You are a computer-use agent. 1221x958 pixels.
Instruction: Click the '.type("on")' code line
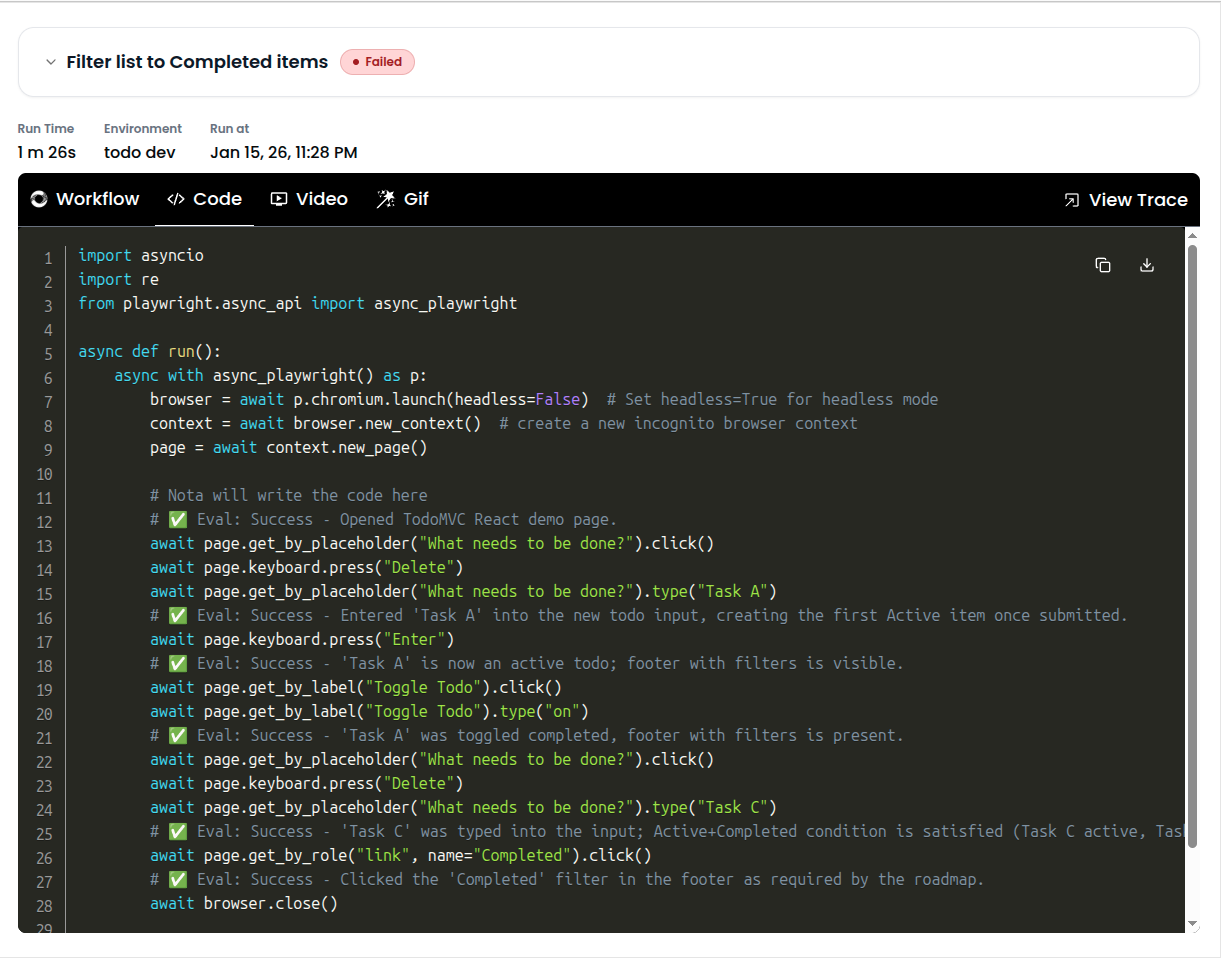(370, 712)
